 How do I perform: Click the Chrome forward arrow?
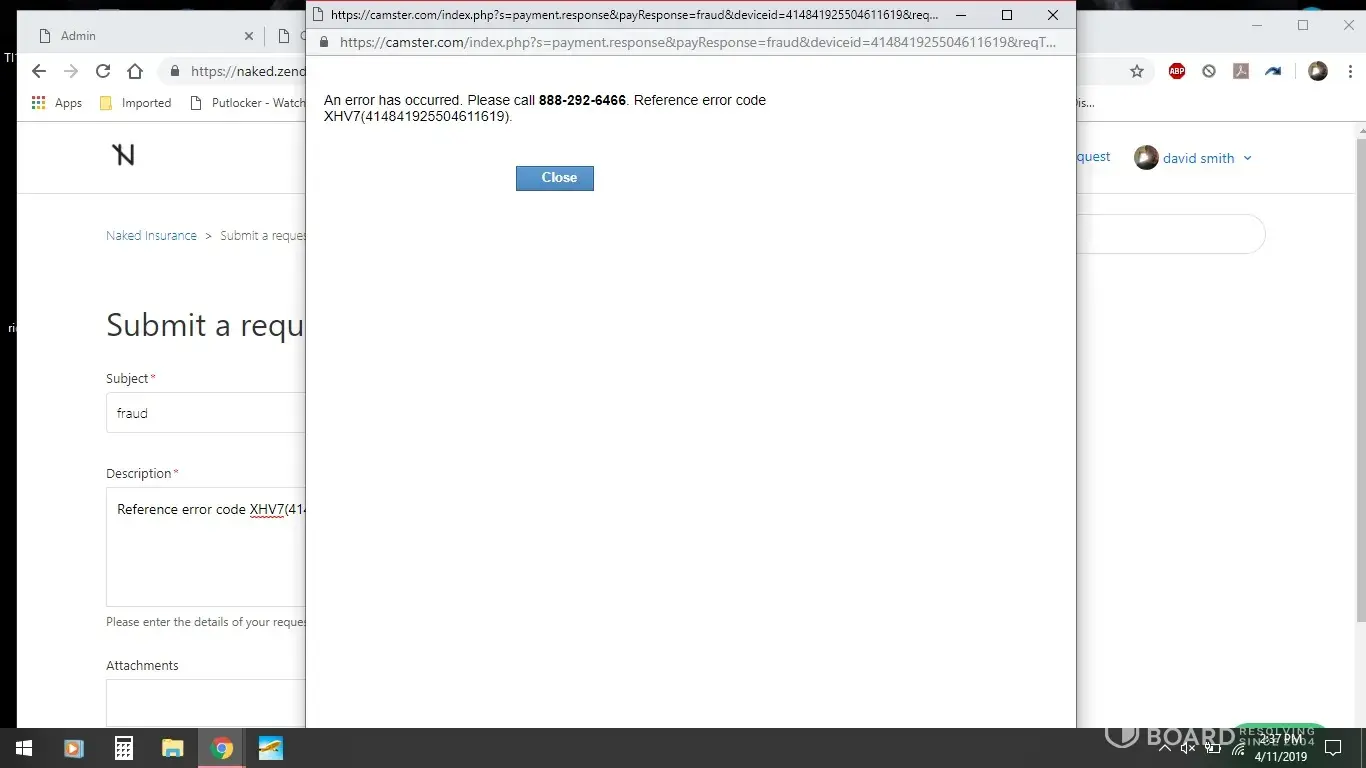71,71
